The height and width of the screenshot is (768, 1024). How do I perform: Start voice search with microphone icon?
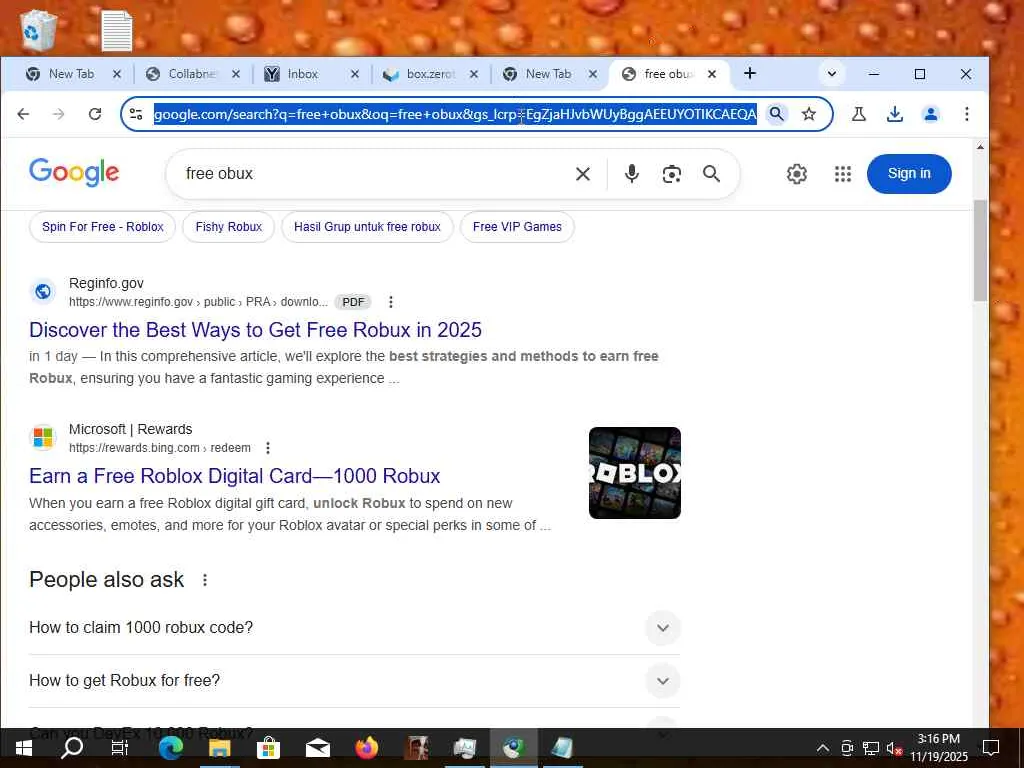(632, 174)
